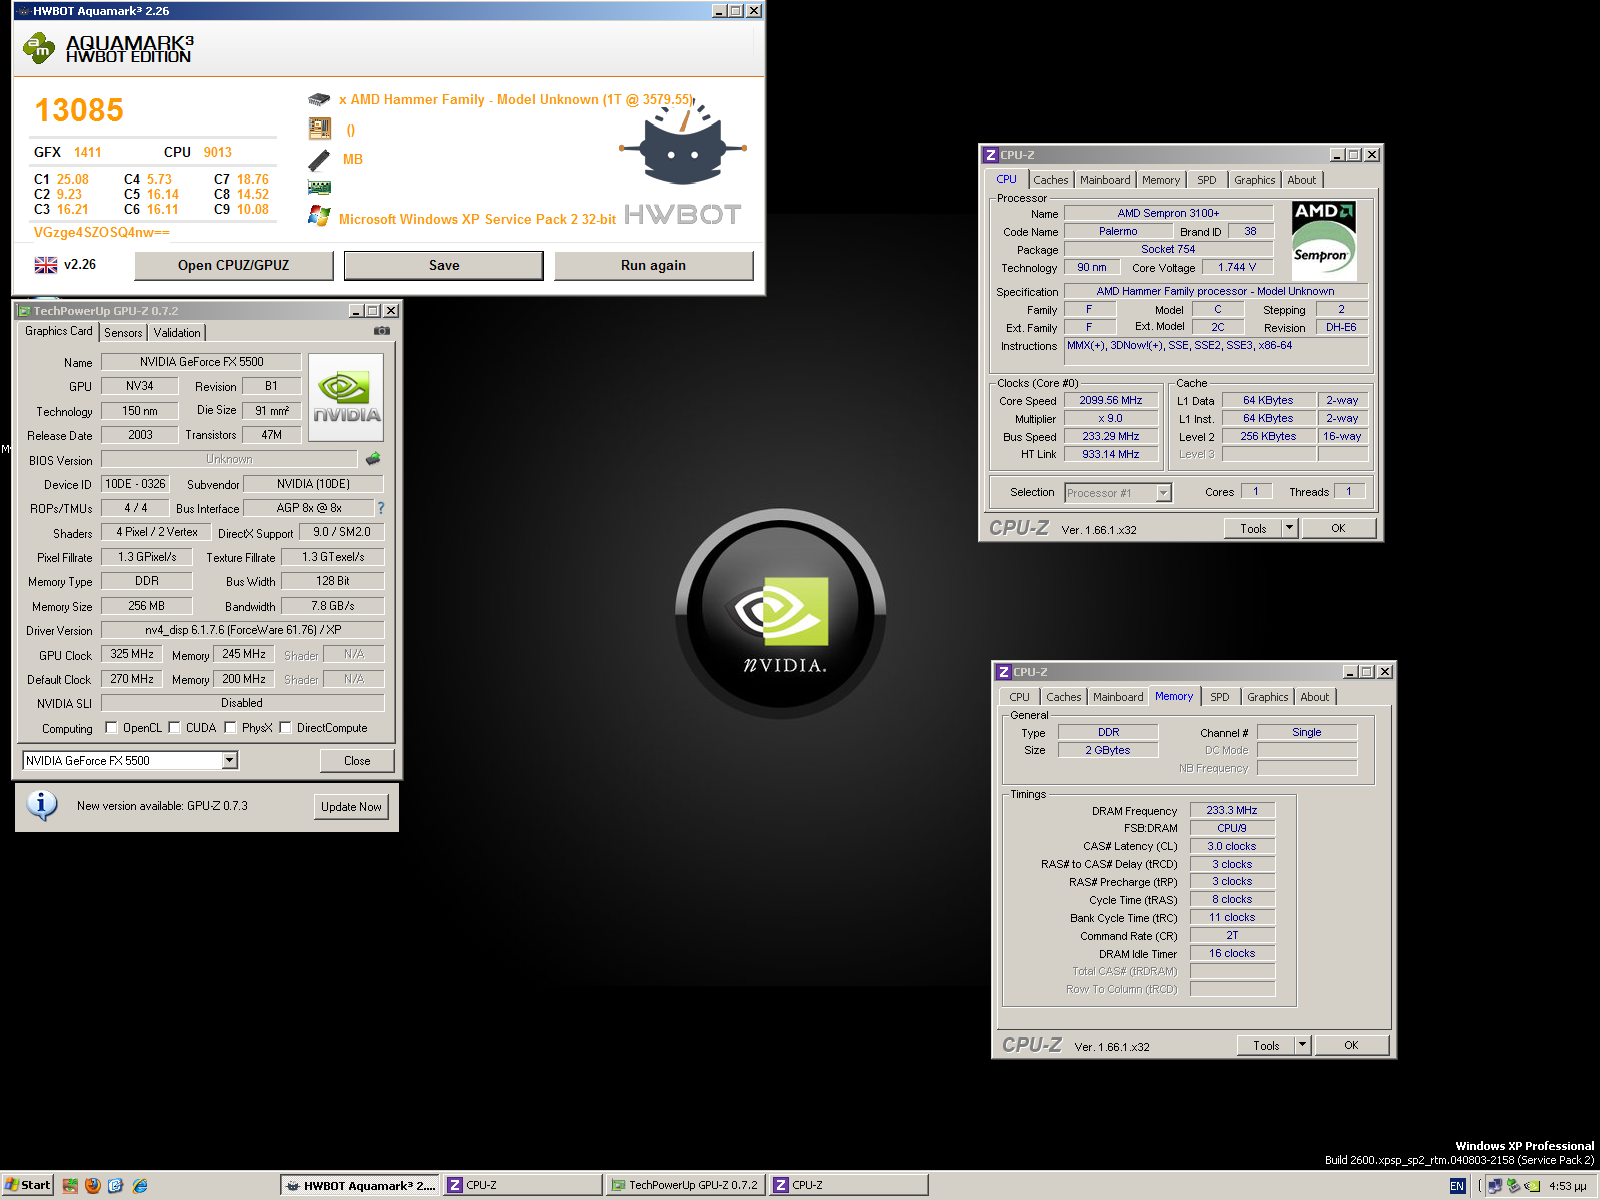The height and width of the screenshot is (1200, 1600).
Task: Click the graphics card icon in Aquamark
Action: 319,187
